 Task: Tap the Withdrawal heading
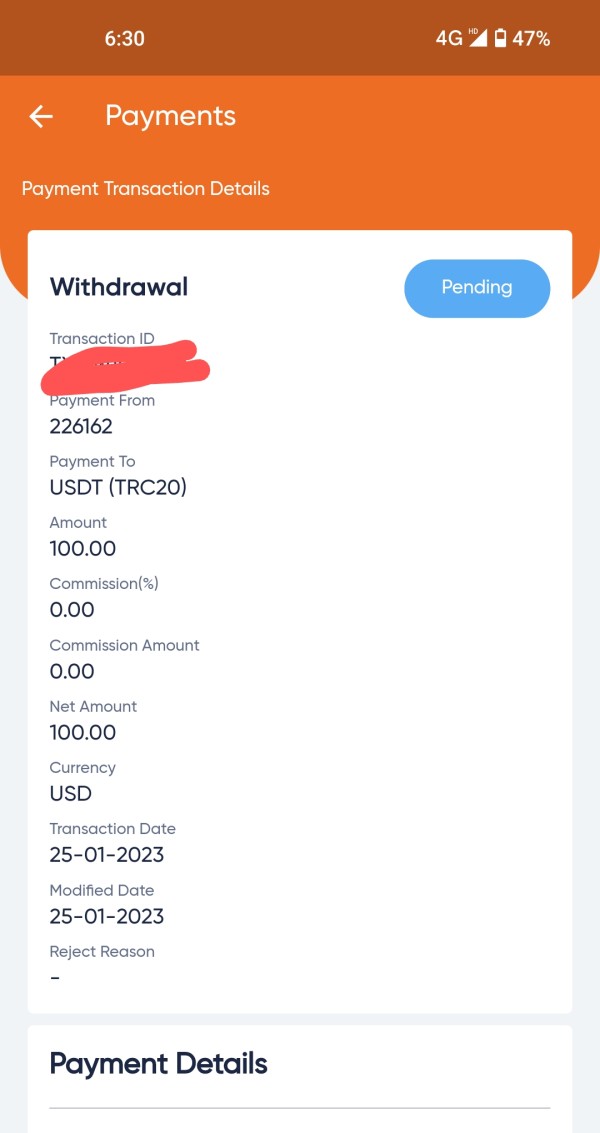tap(119, 288)
